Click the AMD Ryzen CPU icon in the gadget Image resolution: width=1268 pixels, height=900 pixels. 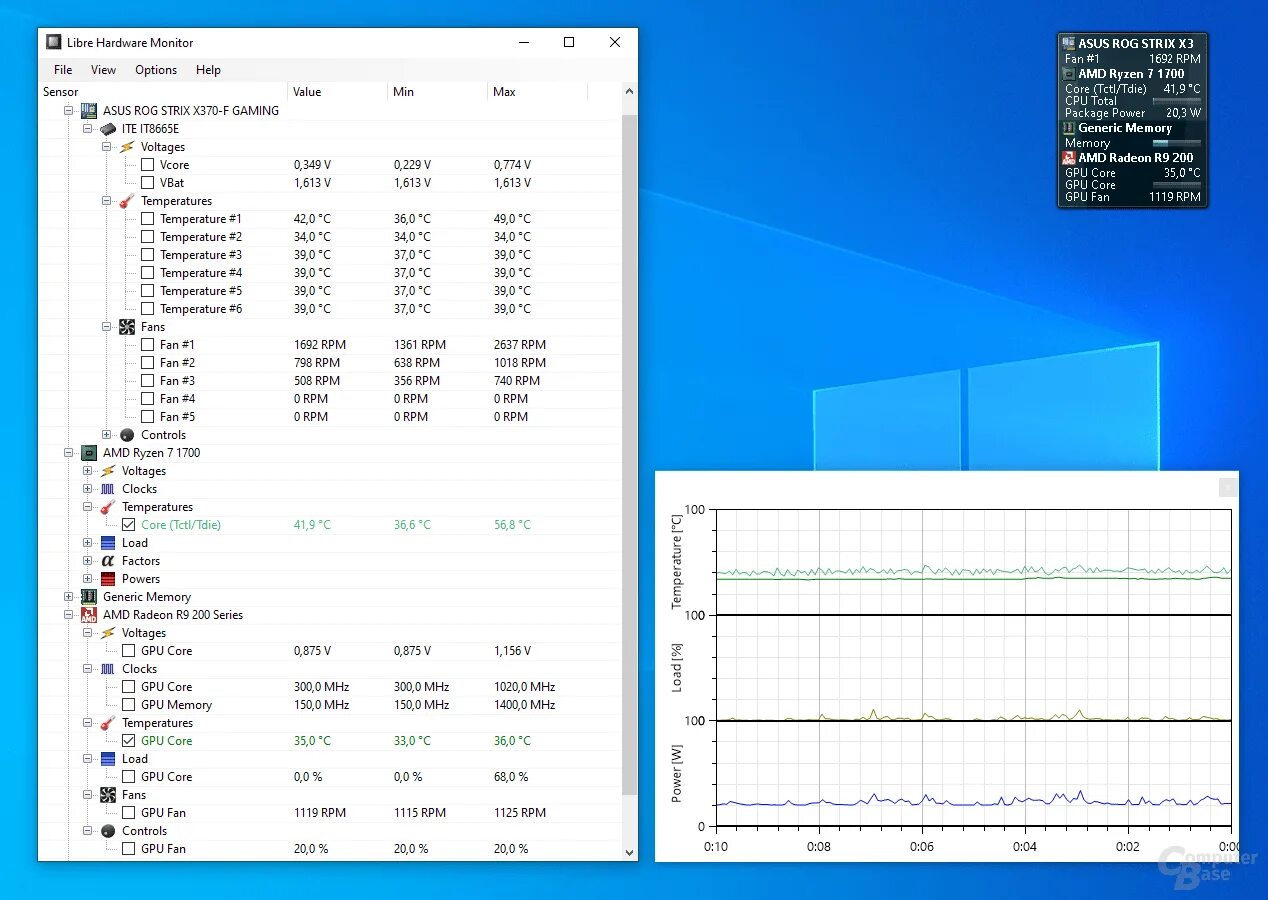(x=1069, y=74)
